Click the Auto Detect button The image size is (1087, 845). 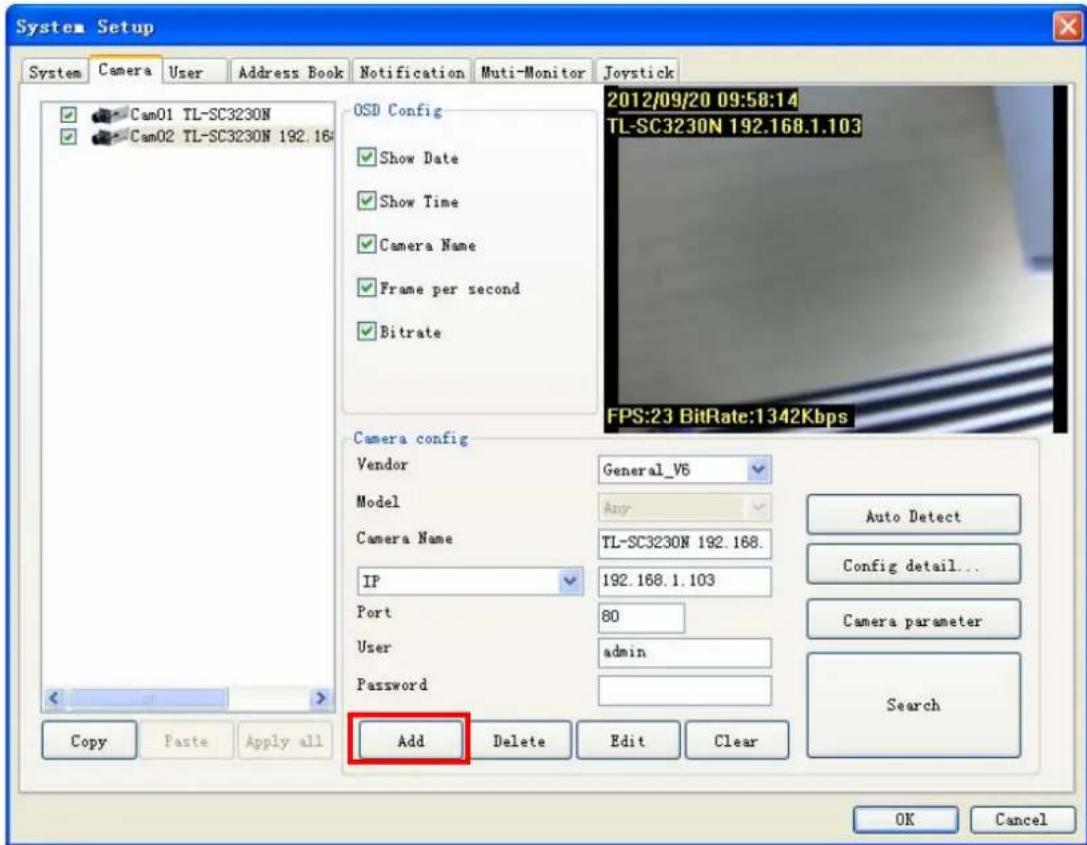pos(913,515)
